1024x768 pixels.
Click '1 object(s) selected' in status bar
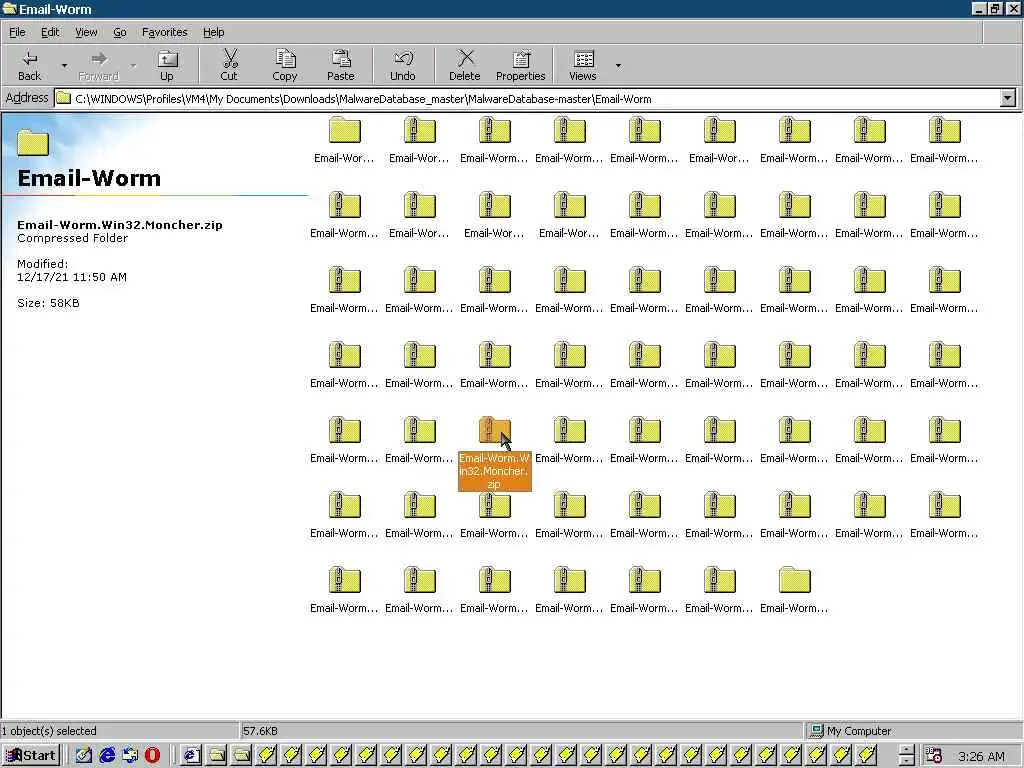click(49, 731)
